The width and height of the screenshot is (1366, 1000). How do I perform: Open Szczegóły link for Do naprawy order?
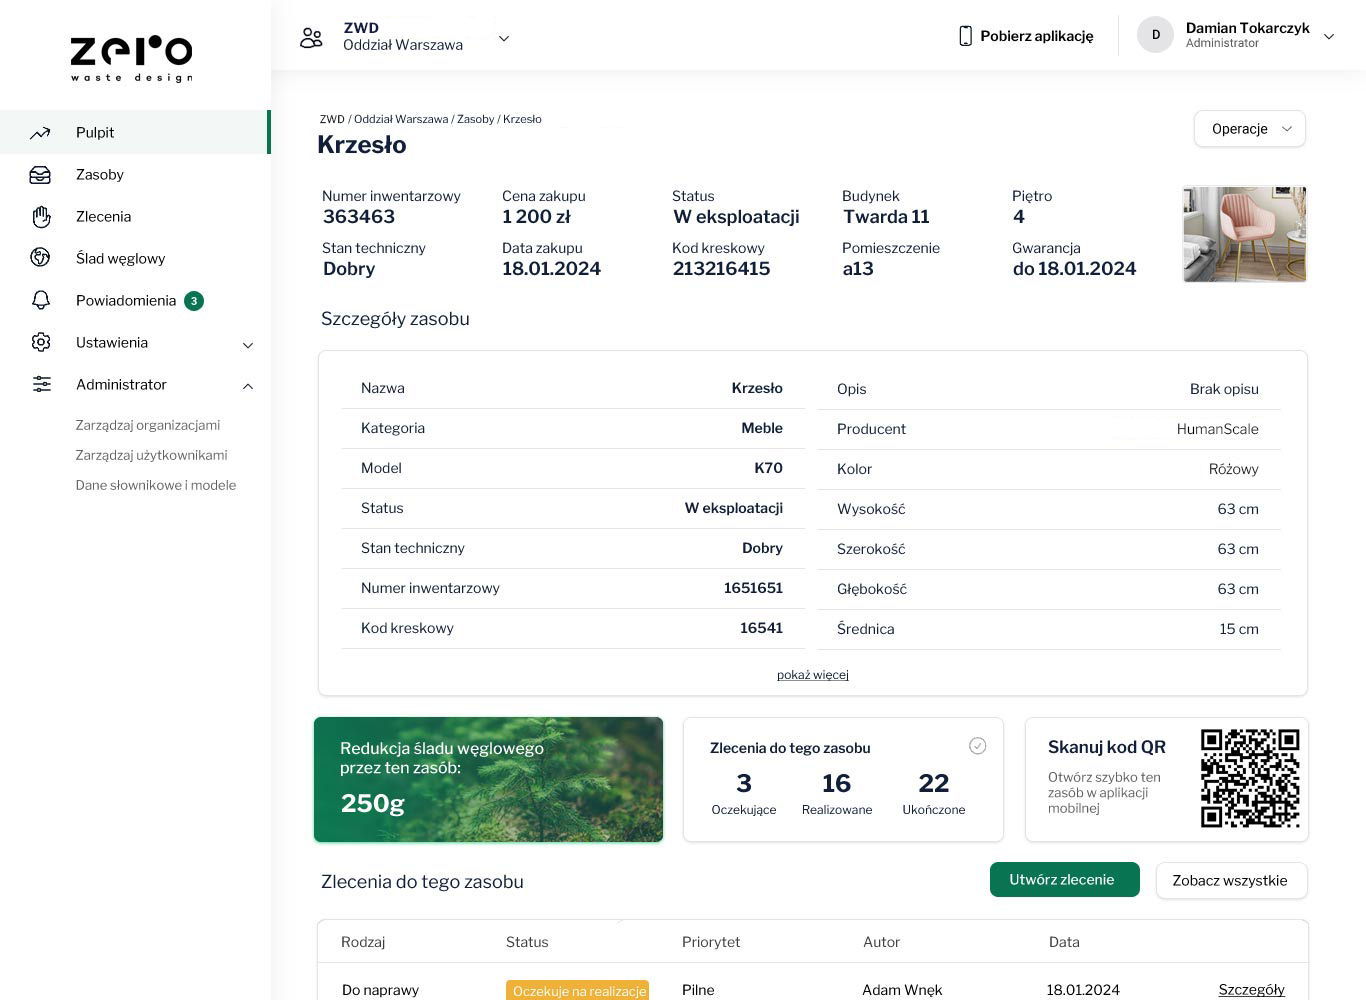(x=1252, y=989)
